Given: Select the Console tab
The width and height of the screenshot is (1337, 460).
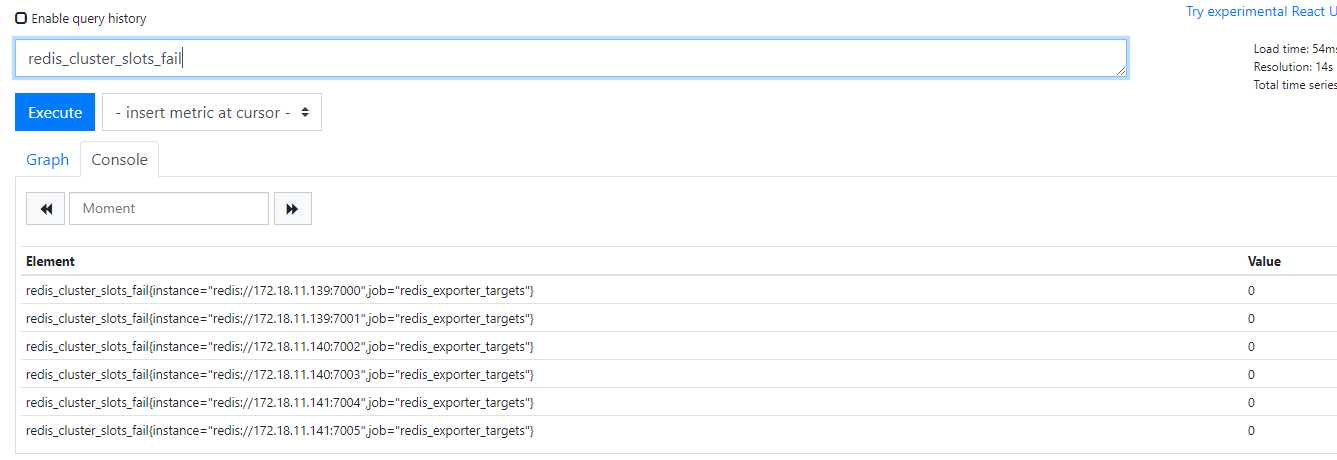Looking at the screenshot, I should click(x=120, y=159).
